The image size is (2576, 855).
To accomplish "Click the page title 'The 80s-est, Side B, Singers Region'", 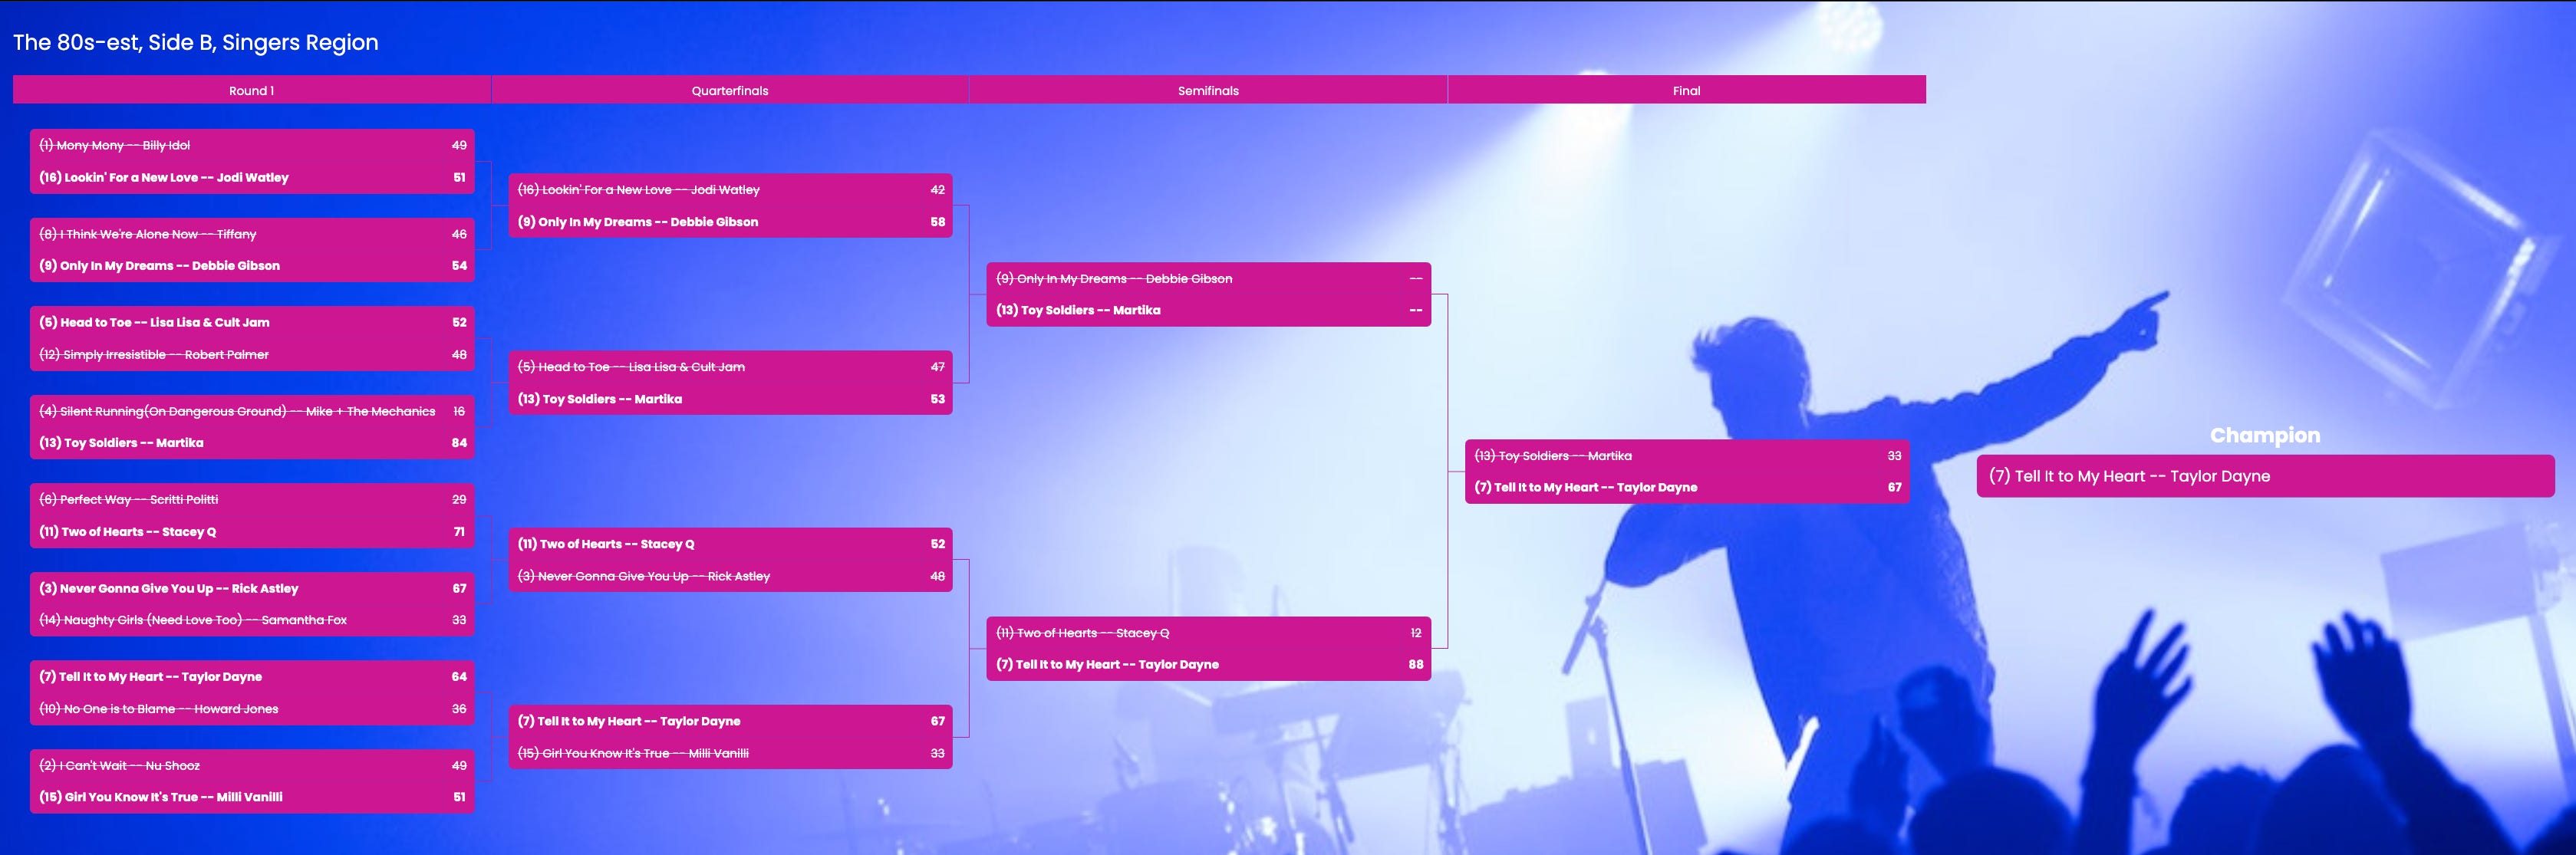I will click(x=196, y=42).
